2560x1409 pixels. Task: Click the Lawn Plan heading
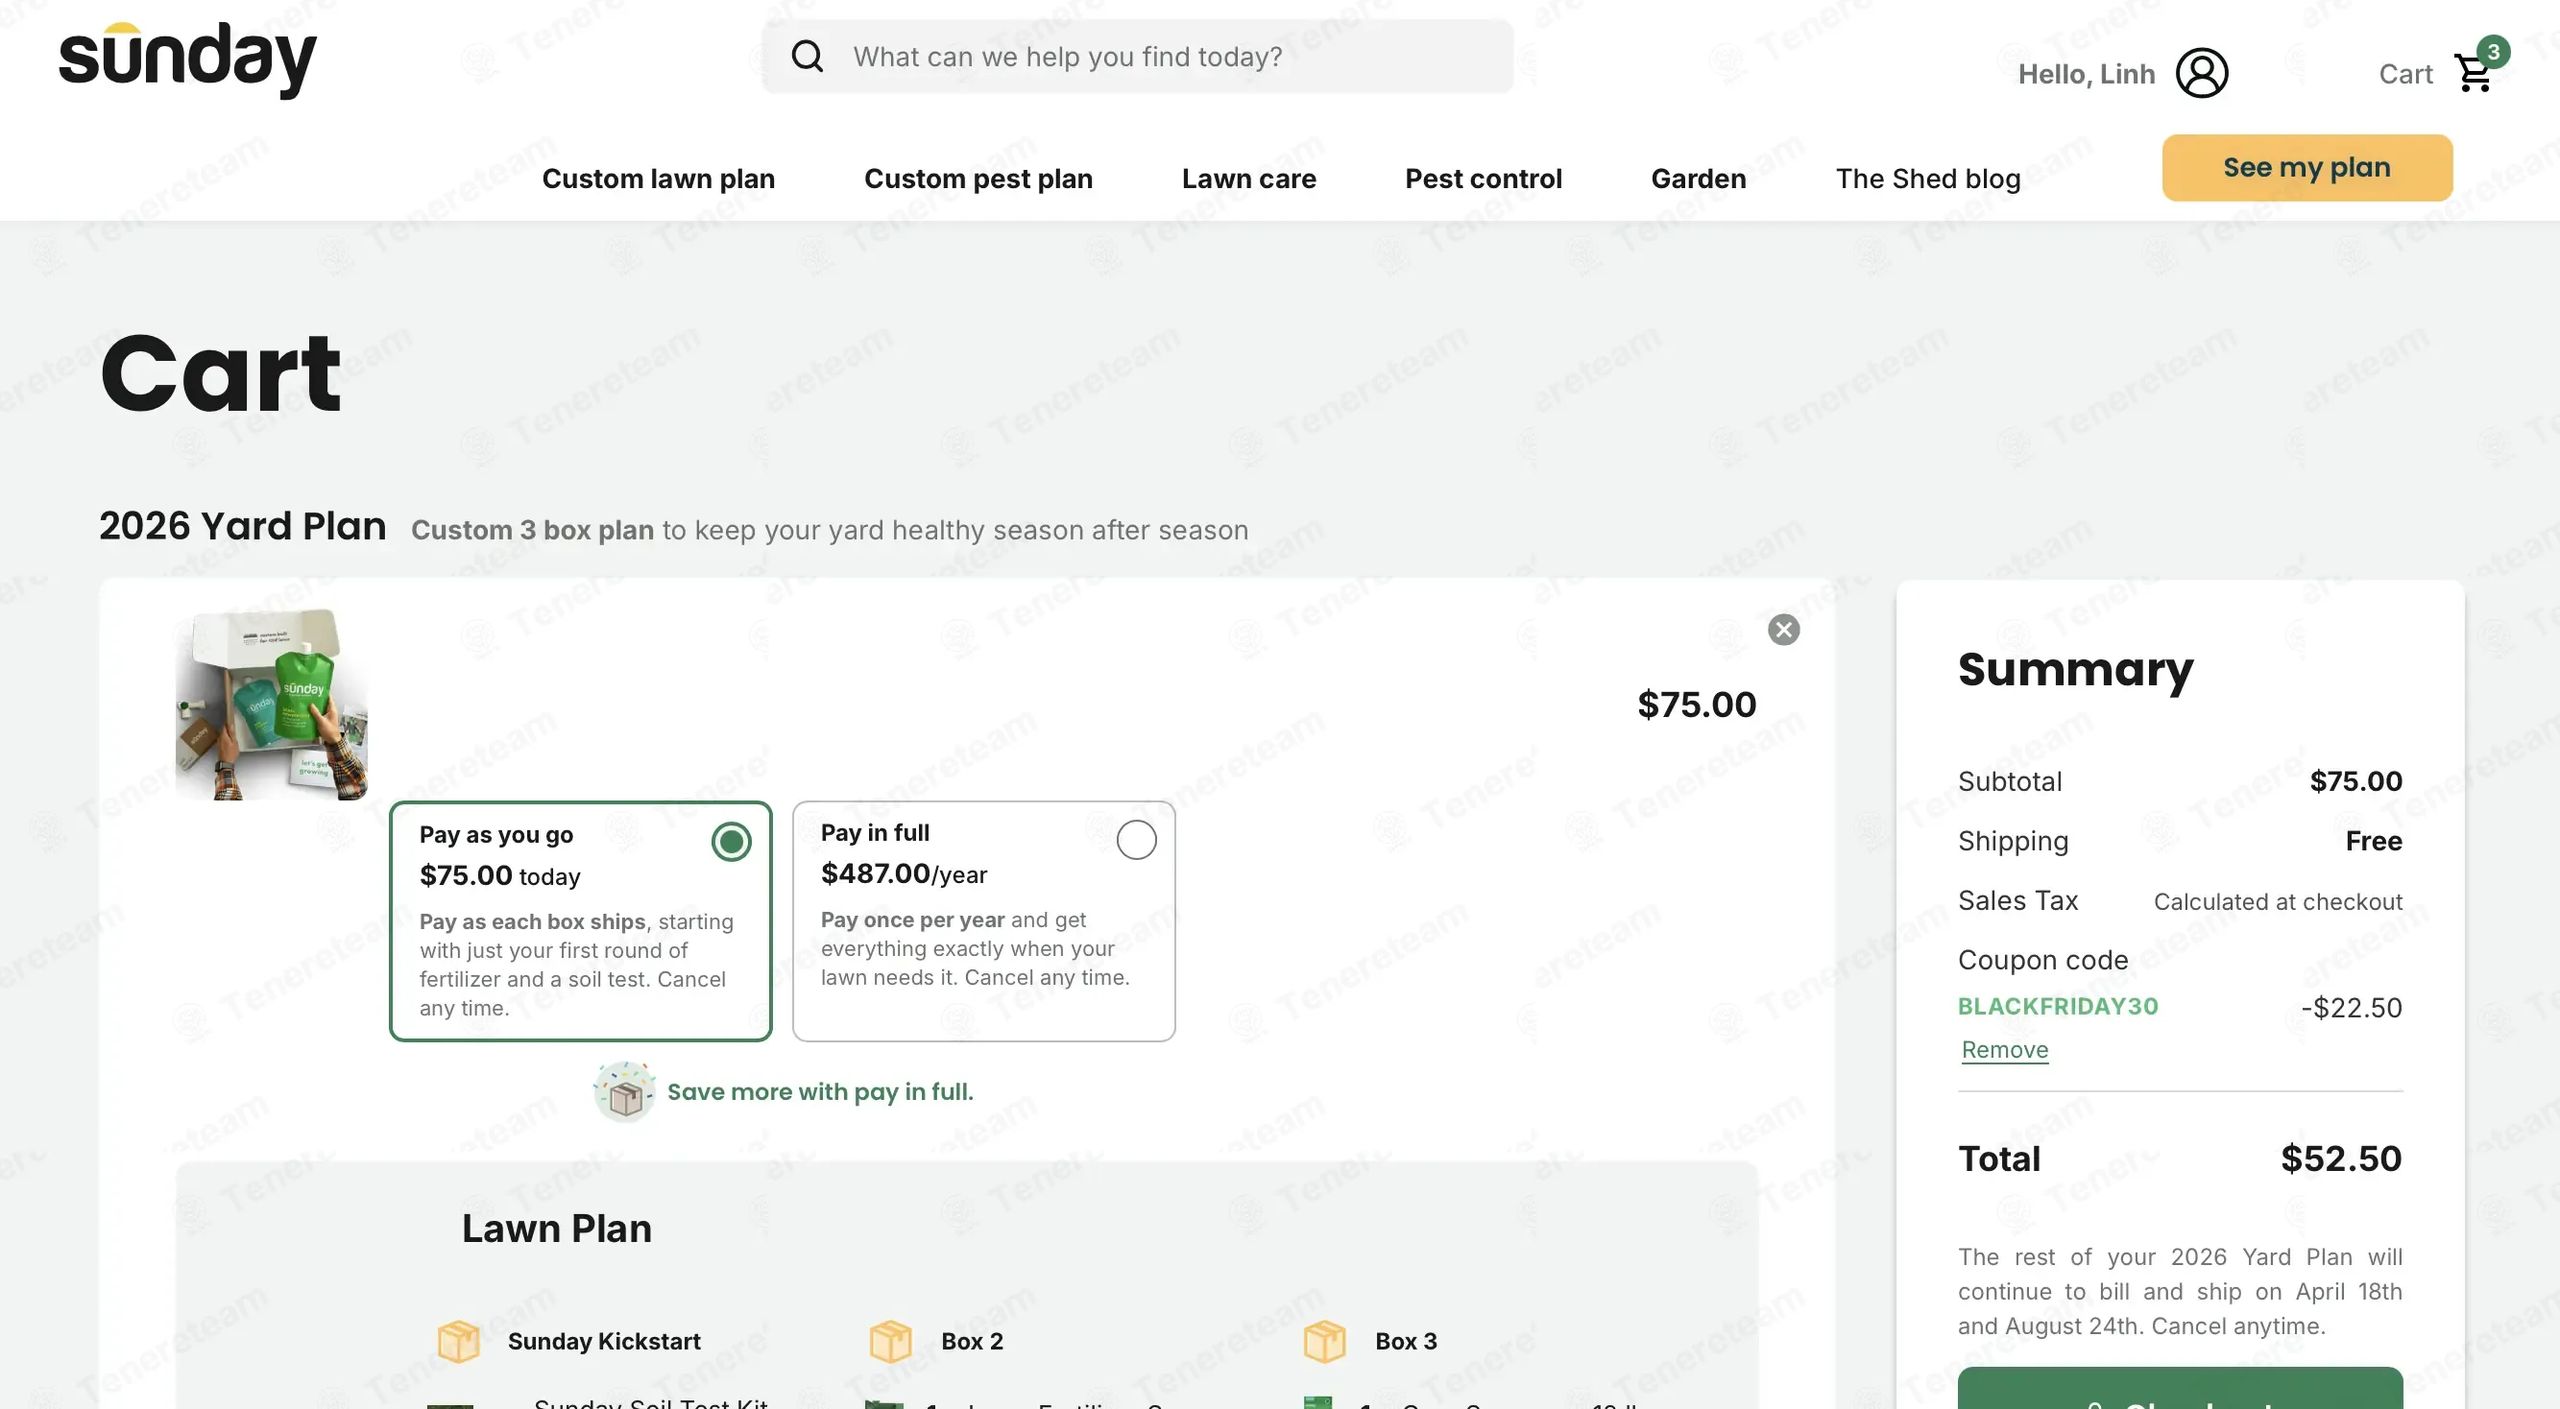[x=557, y=1229]
